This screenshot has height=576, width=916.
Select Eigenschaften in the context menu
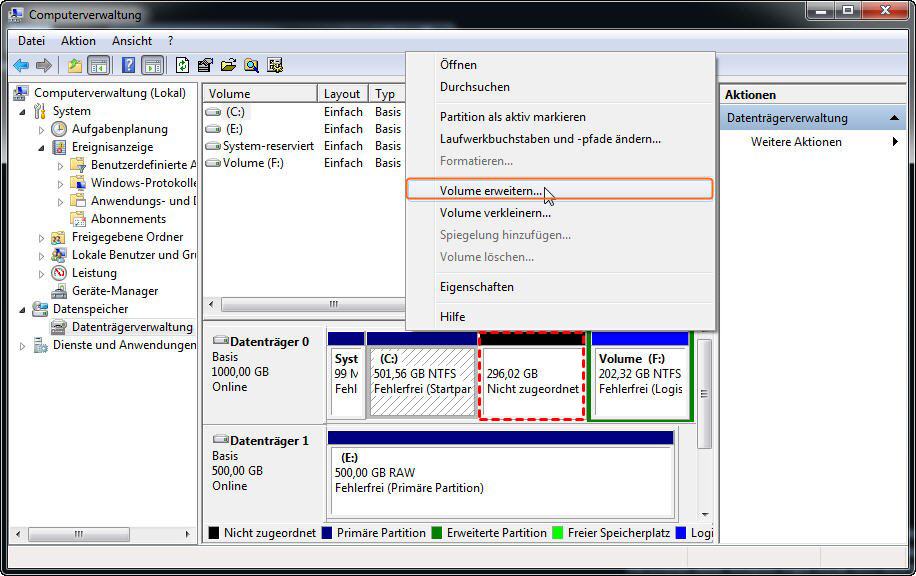click(x=477, y=287)
